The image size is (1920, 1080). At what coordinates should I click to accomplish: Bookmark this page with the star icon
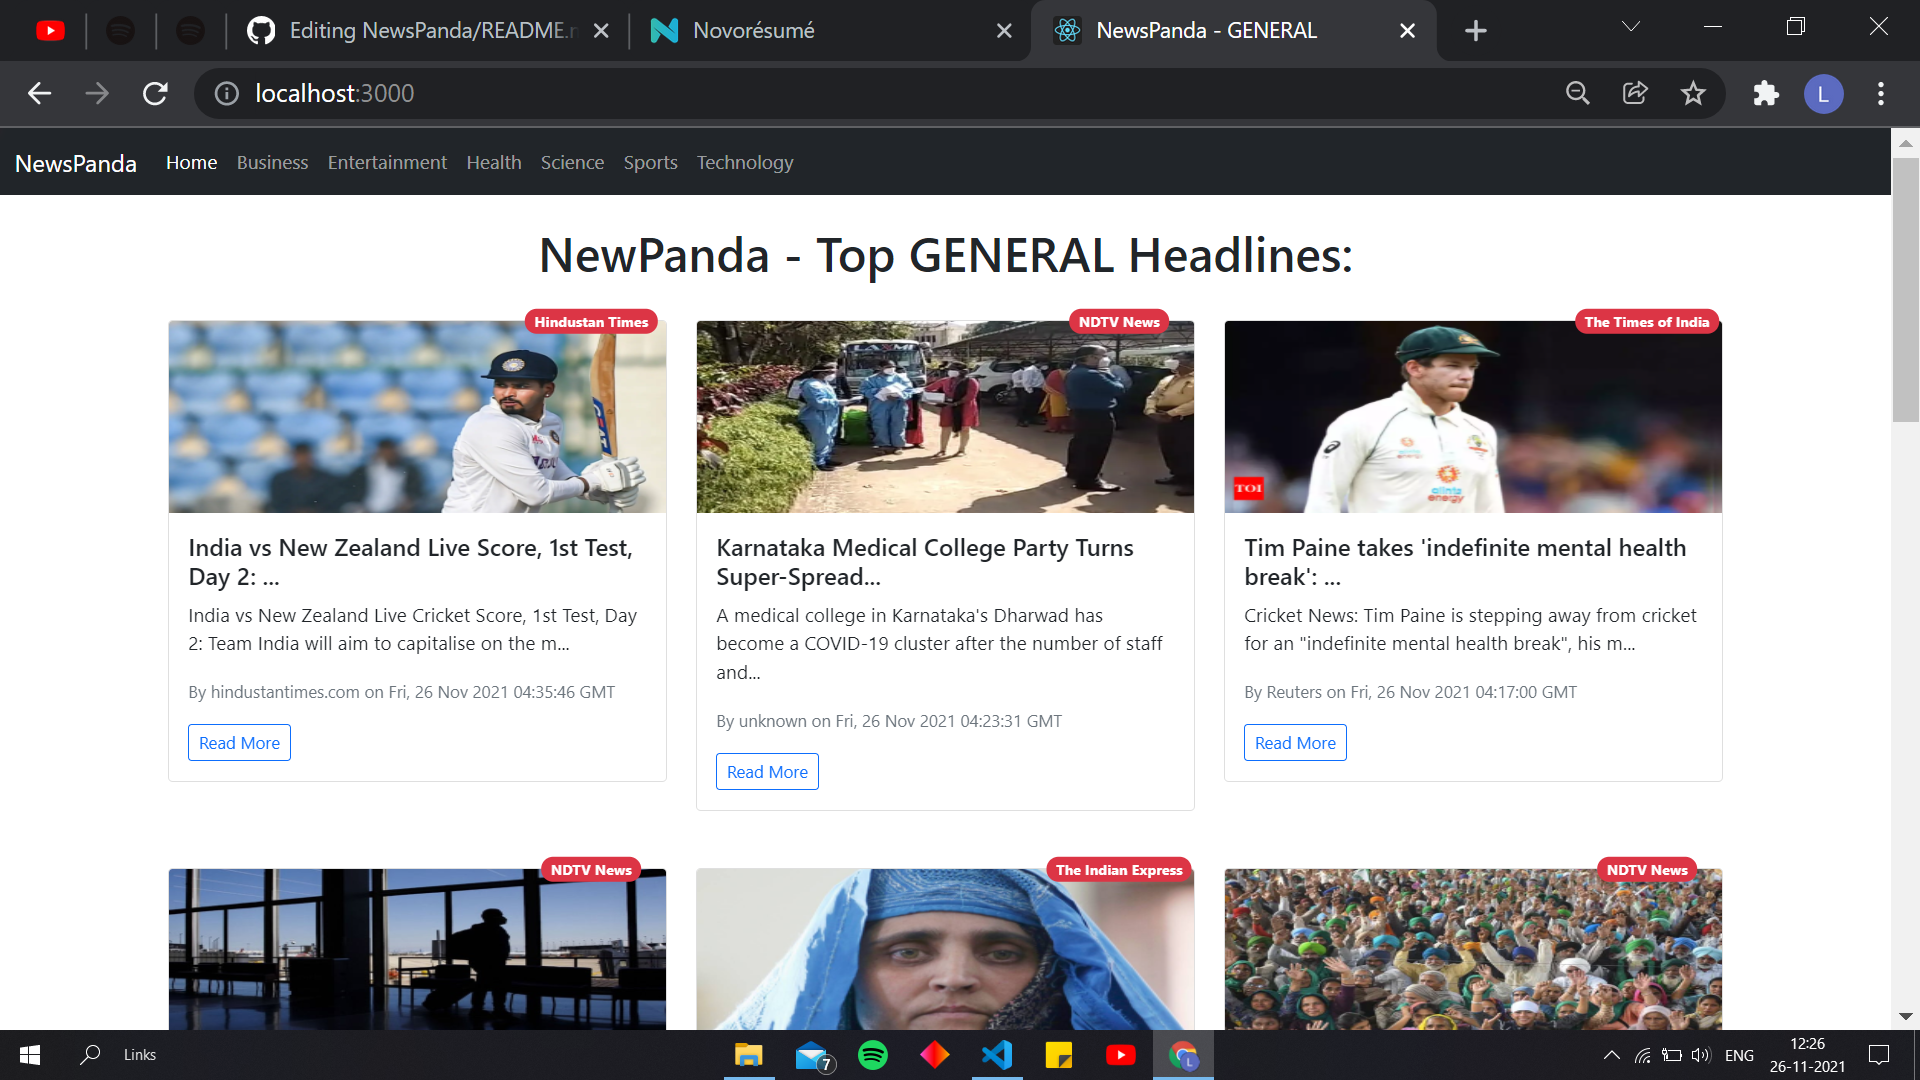click(1693, 93)
